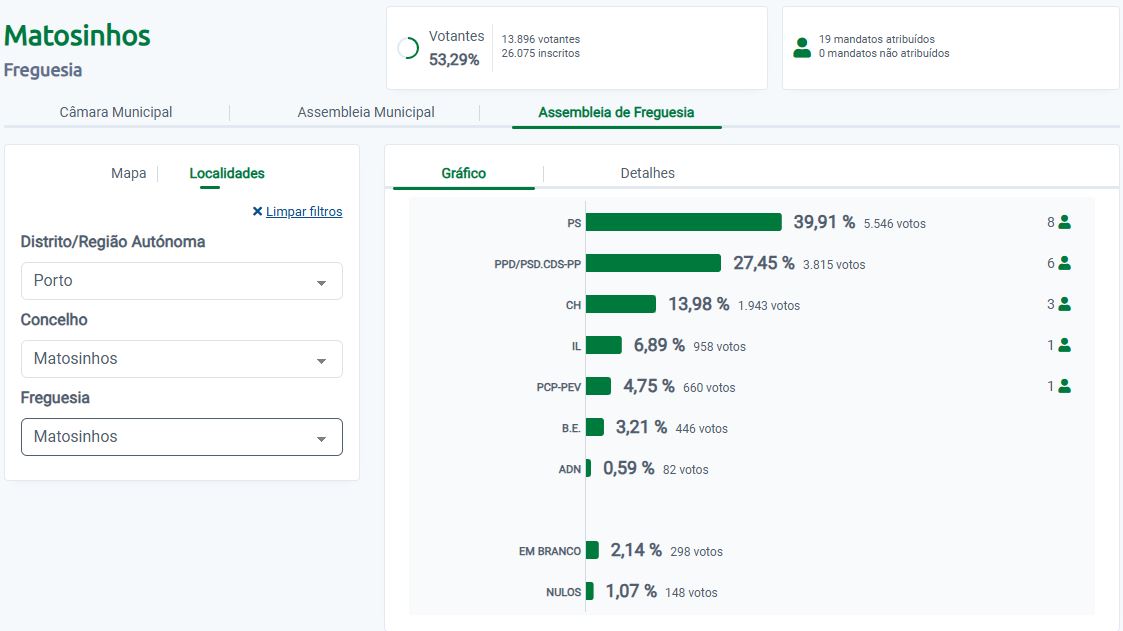Click the CH mandates person icon
Viewport: 1123px width, 631px height.
click(1064, 304)
